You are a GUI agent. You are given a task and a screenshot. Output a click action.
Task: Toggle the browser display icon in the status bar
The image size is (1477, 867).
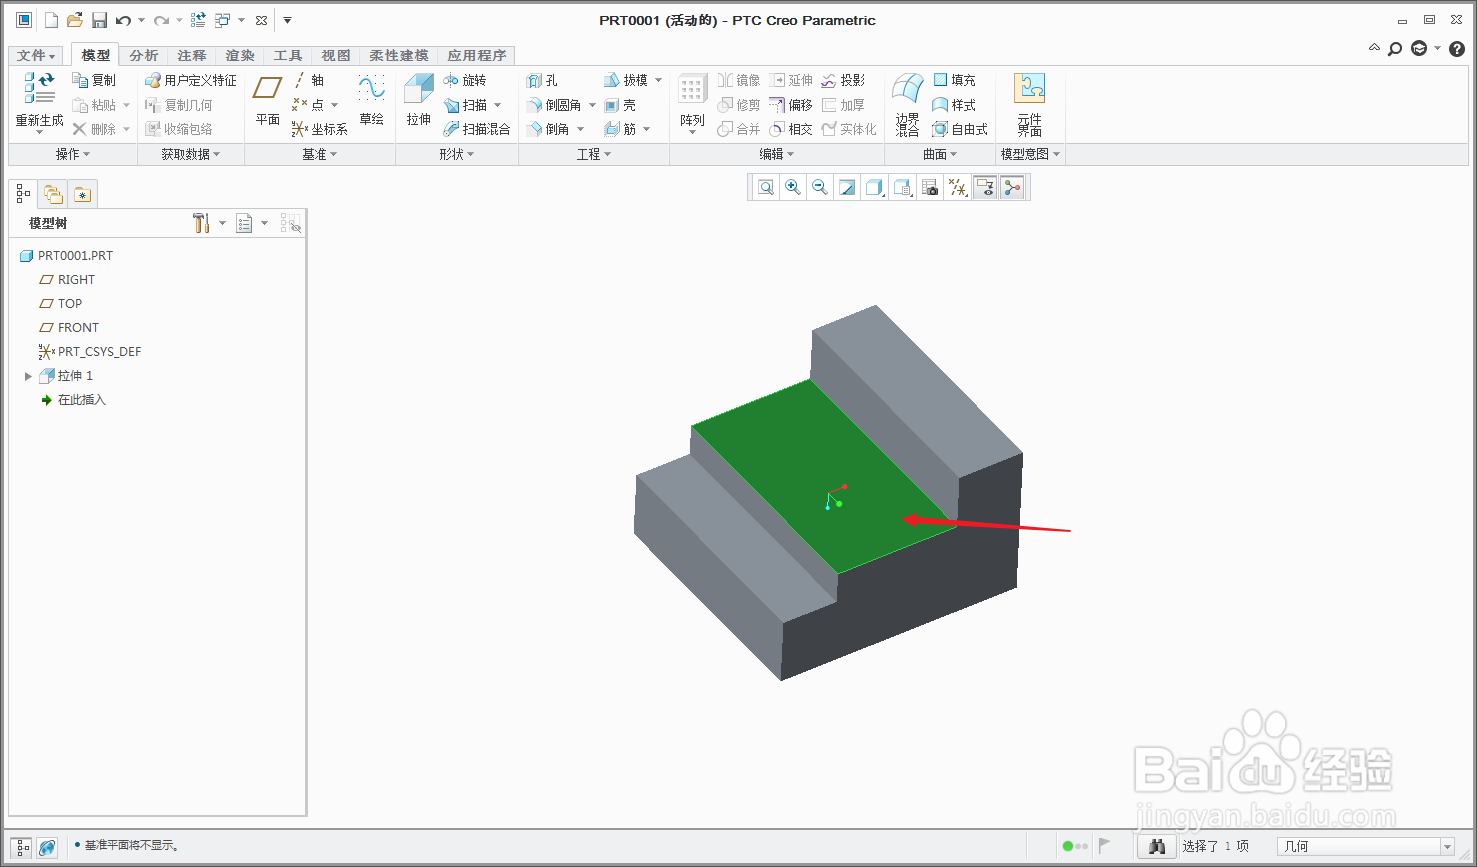click(47, 847)
